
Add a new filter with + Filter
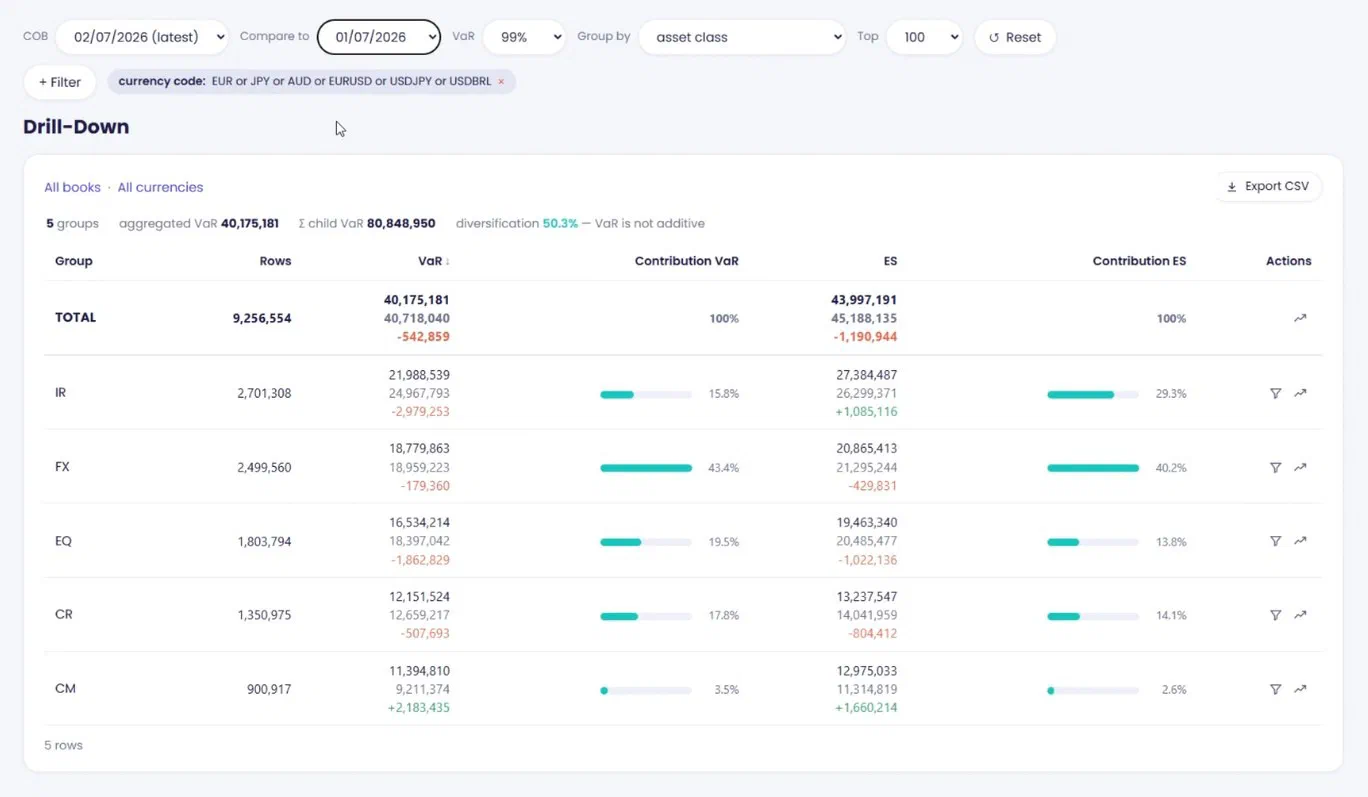tap(60, 82)
